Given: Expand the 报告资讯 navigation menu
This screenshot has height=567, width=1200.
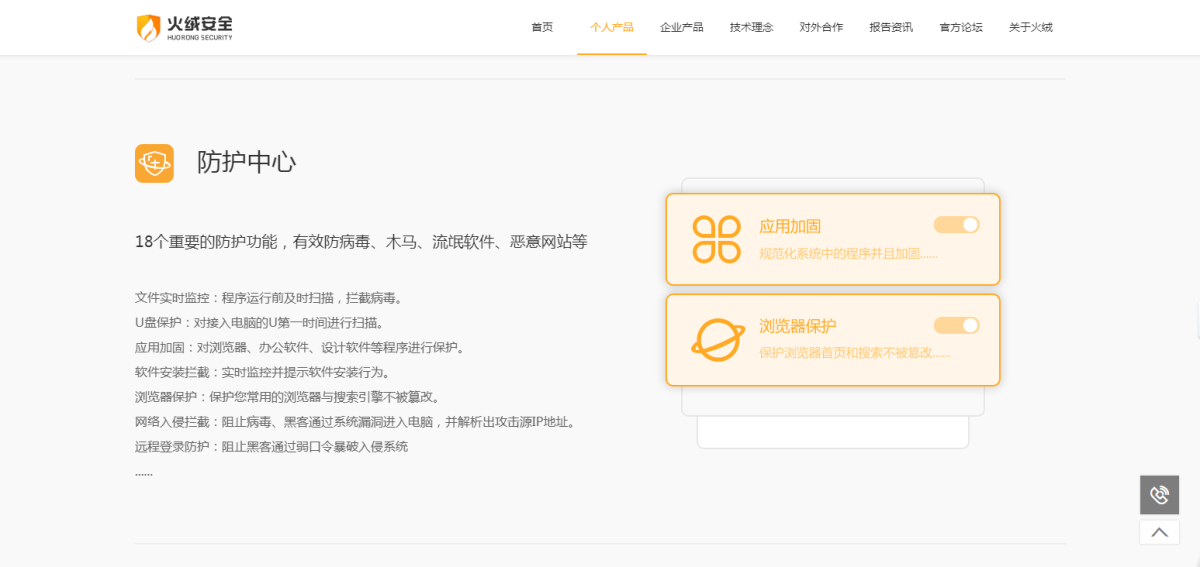Looking at the screenshot, I should (891, 27).
